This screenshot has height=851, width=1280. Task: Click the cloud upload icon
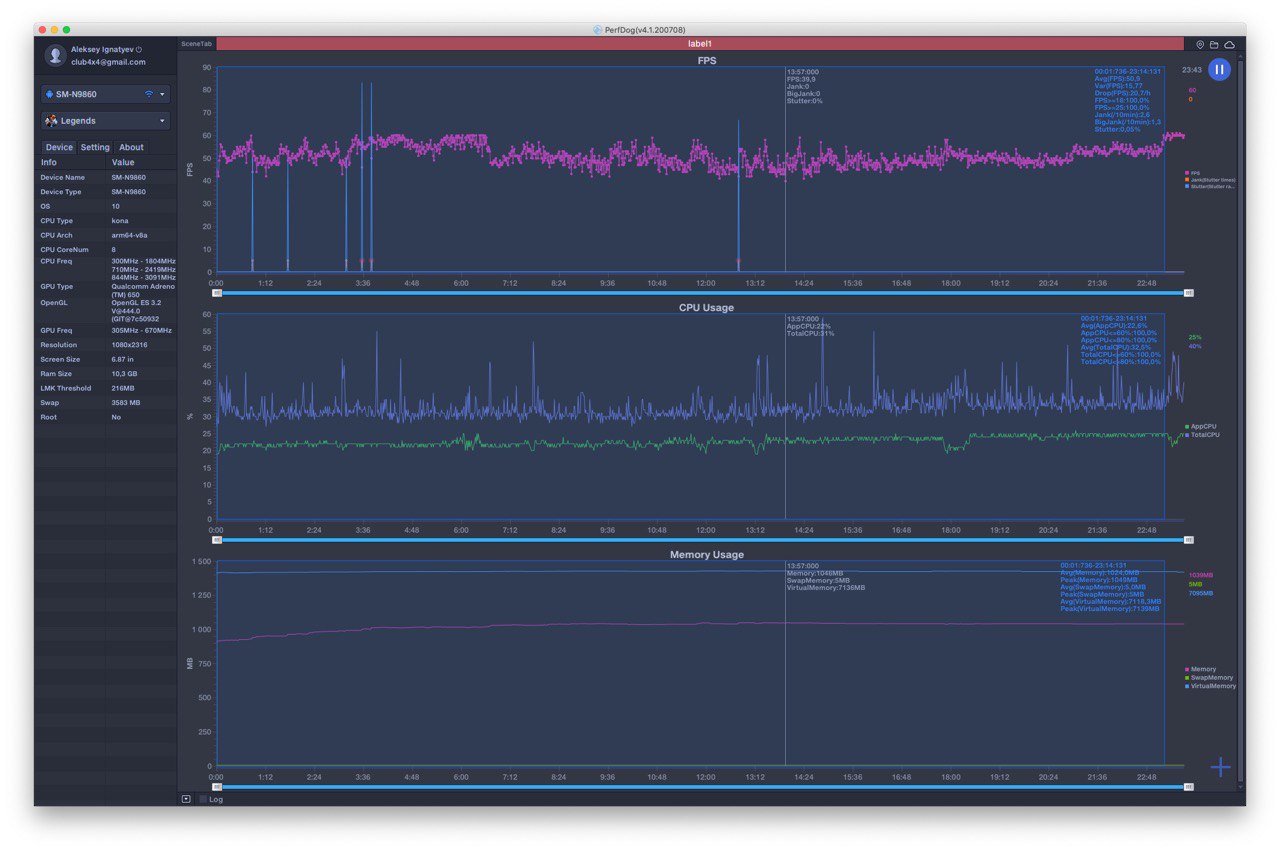coord(1229,45)
